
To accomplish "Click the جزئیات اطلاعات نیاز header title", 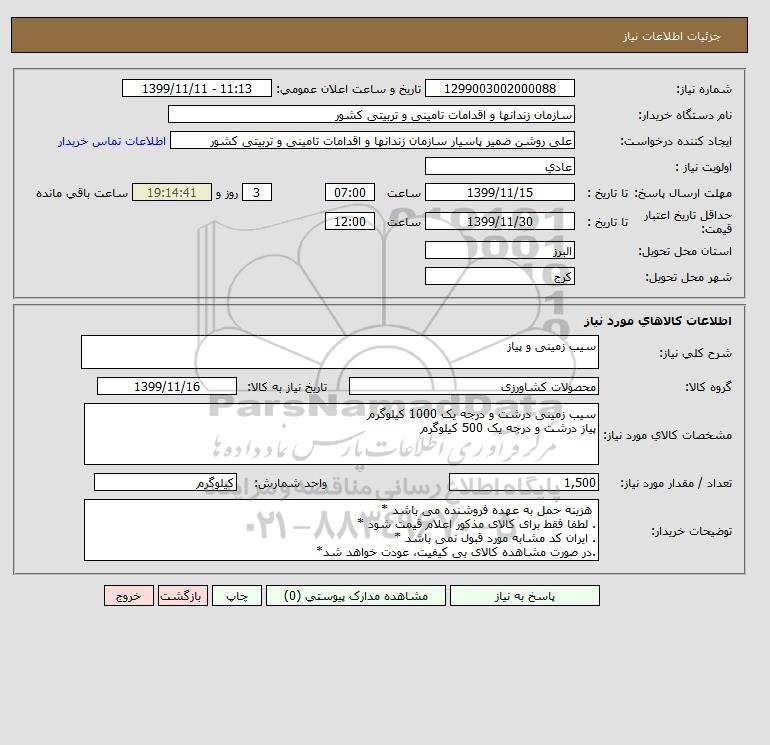I will (671, 36).
